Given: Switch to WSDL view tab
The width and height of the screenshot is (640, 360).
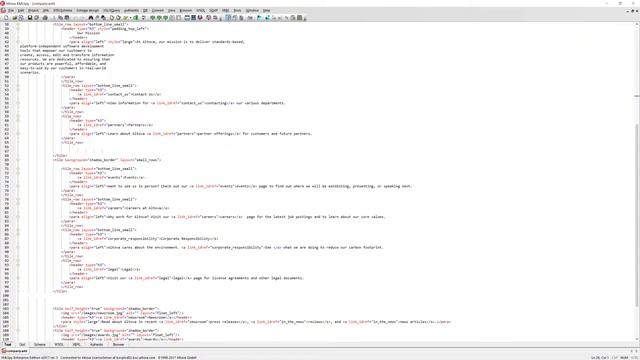Looking at the screenshot, I should (59, 344).
